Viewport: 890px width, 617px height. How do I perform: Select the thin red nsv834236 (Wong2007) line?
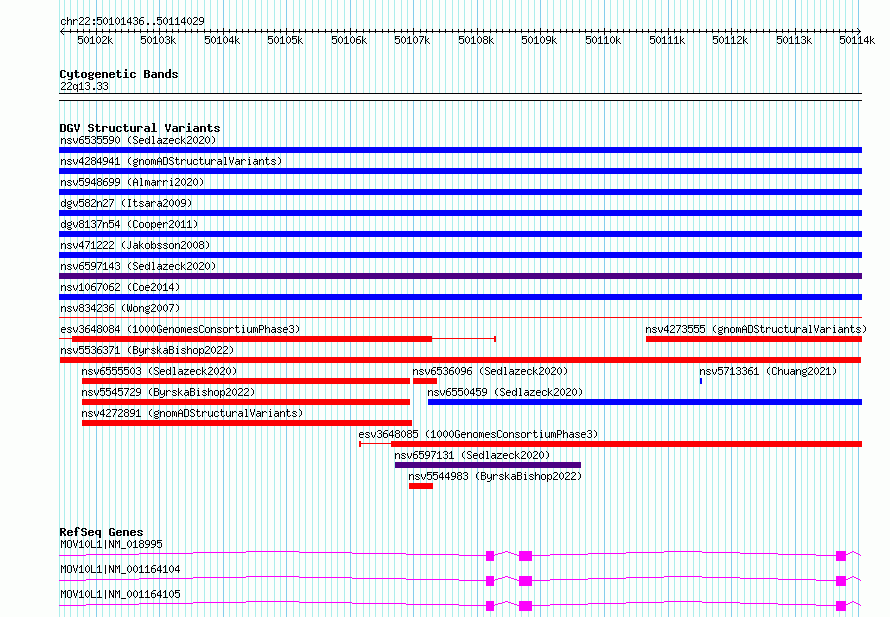(x=460, y=318)
